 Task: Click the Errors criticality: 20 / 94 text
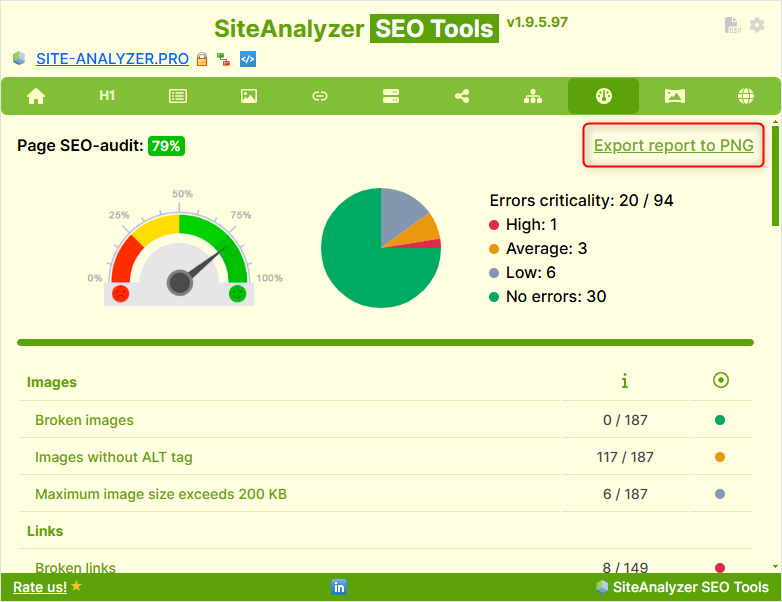click(581, 200)
